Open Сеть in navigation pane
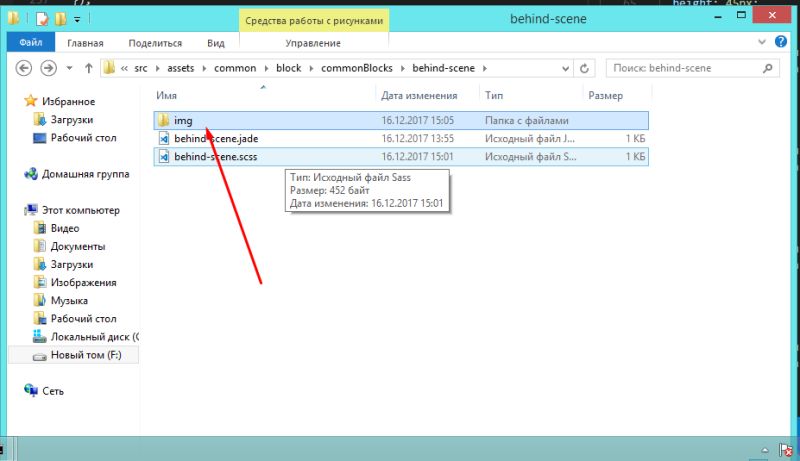This screenshot has width=800, height=461. (x=53, y=391)
